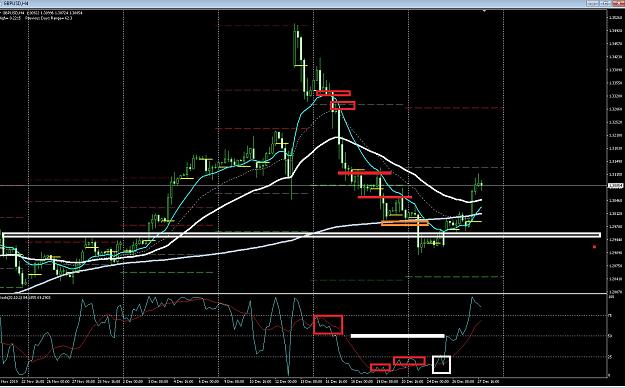The image size is (625, 388).
Task: Select the small red square marker near price axis
Action: [594, 247]
